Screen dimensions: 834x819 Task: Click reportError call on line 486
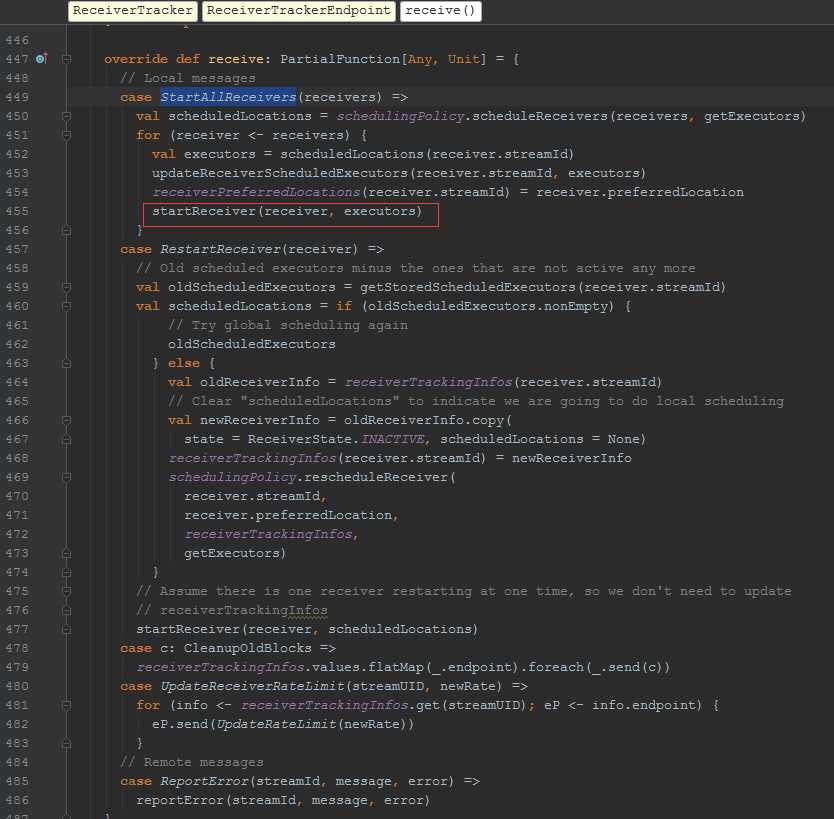pos(180,800)
